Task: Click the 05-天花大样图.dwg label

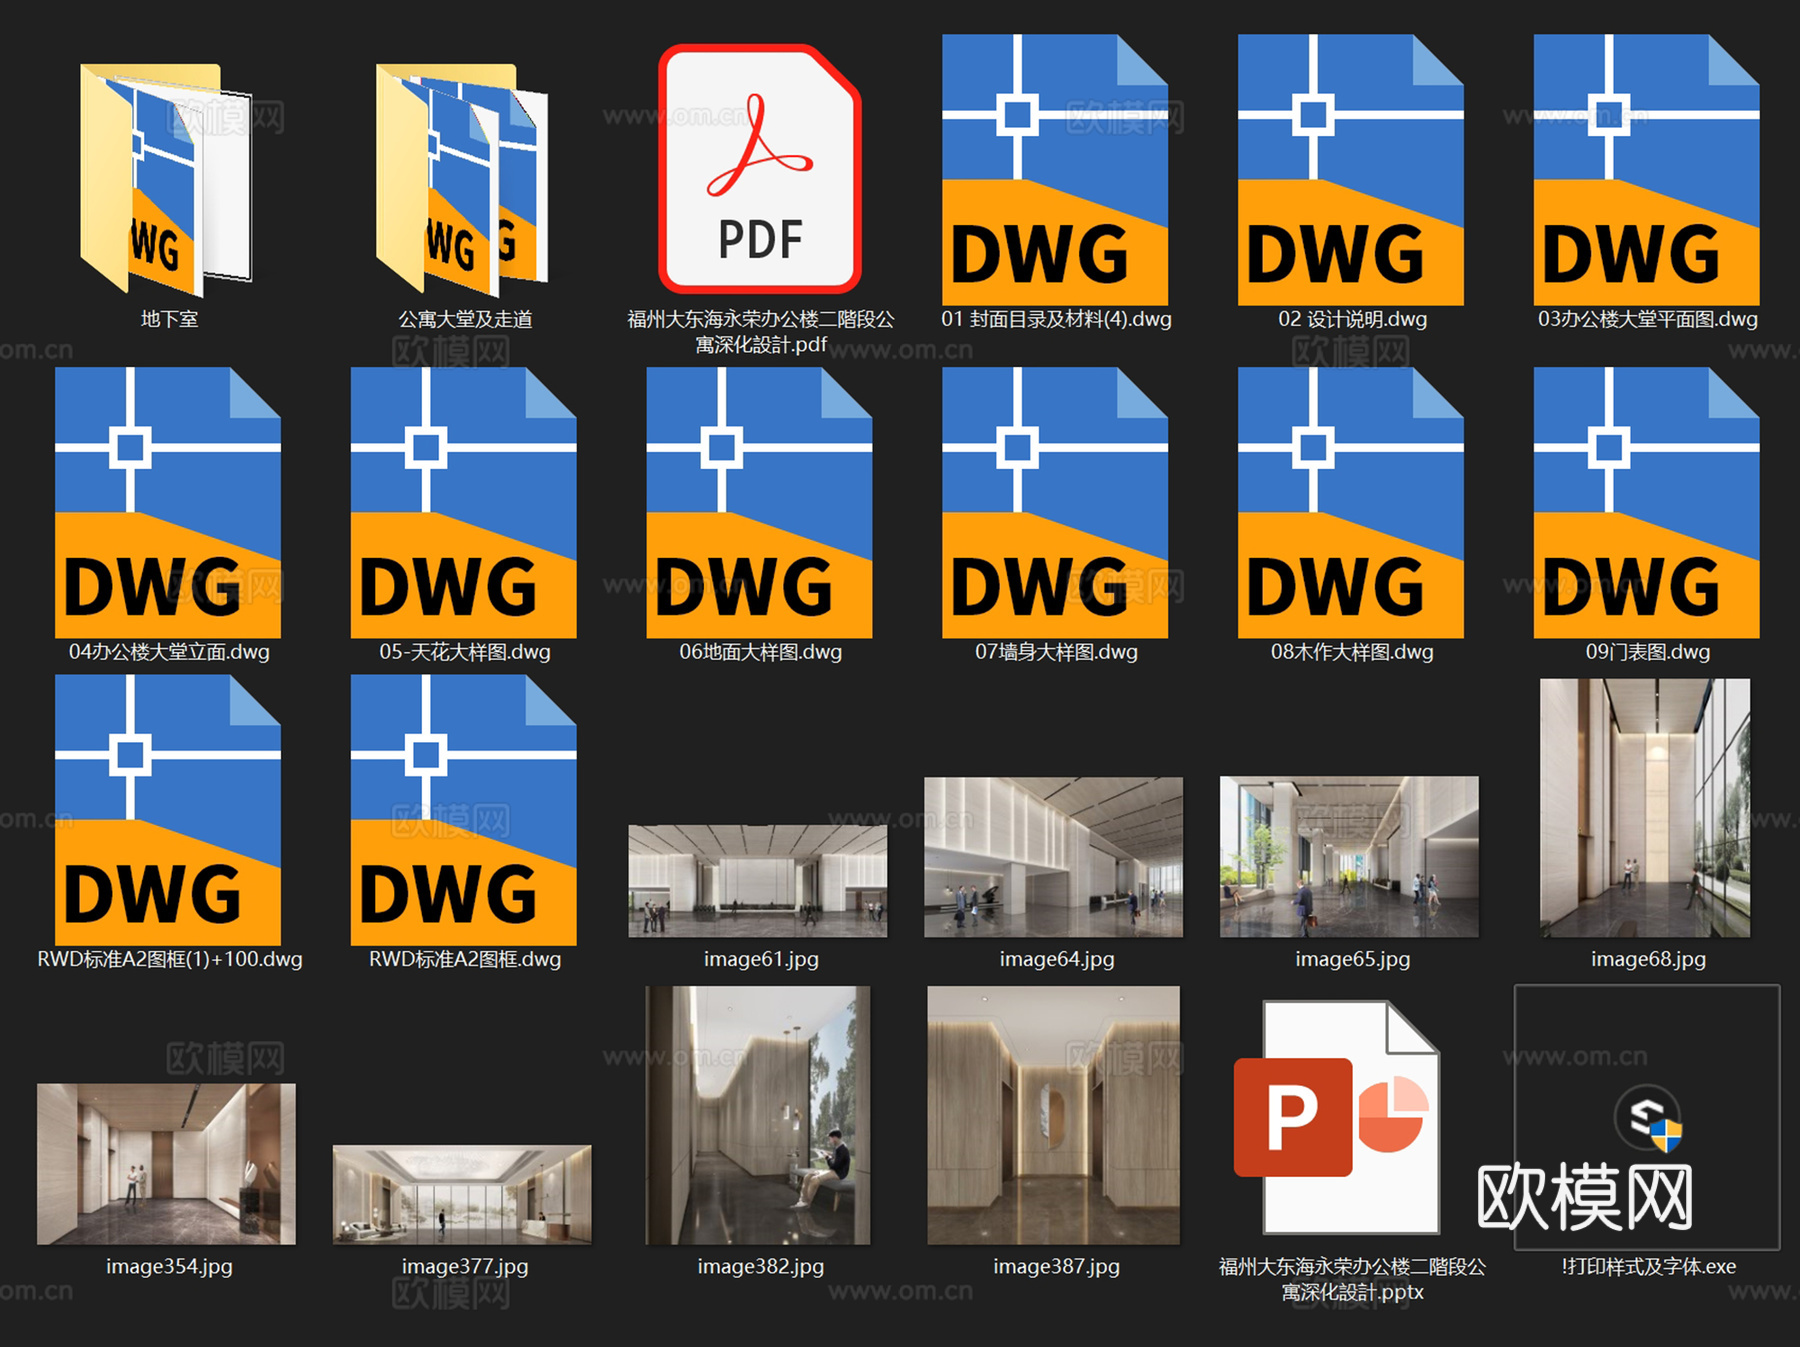Action: click(465, 652)
